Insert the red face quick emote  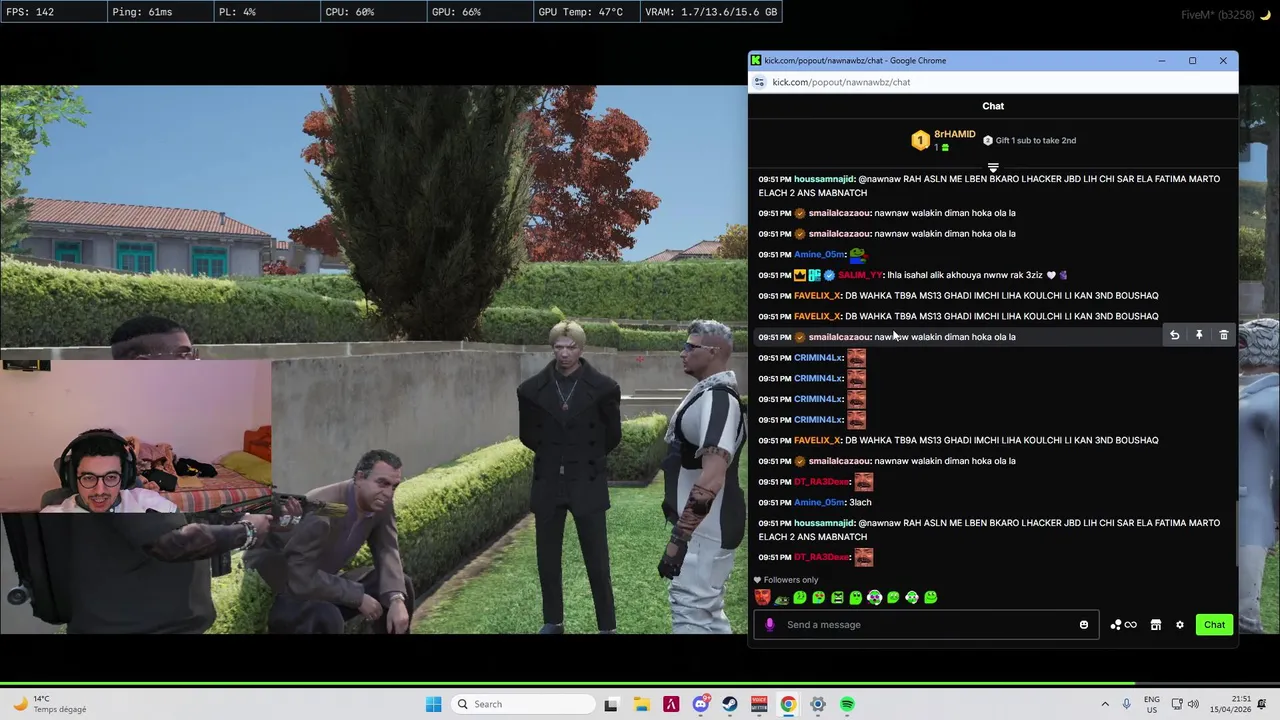[763, 598]
